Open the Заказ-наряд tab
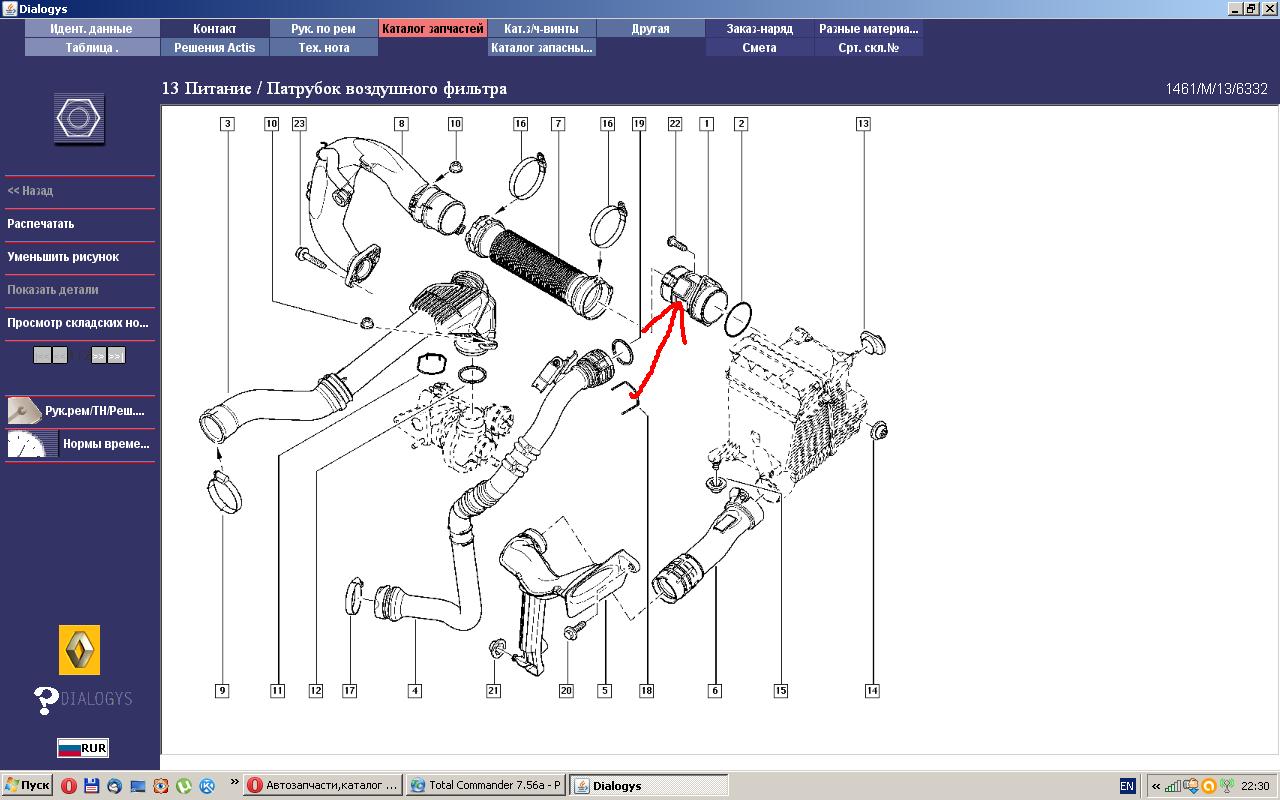The image size is (1280, 800). (760, 29)
